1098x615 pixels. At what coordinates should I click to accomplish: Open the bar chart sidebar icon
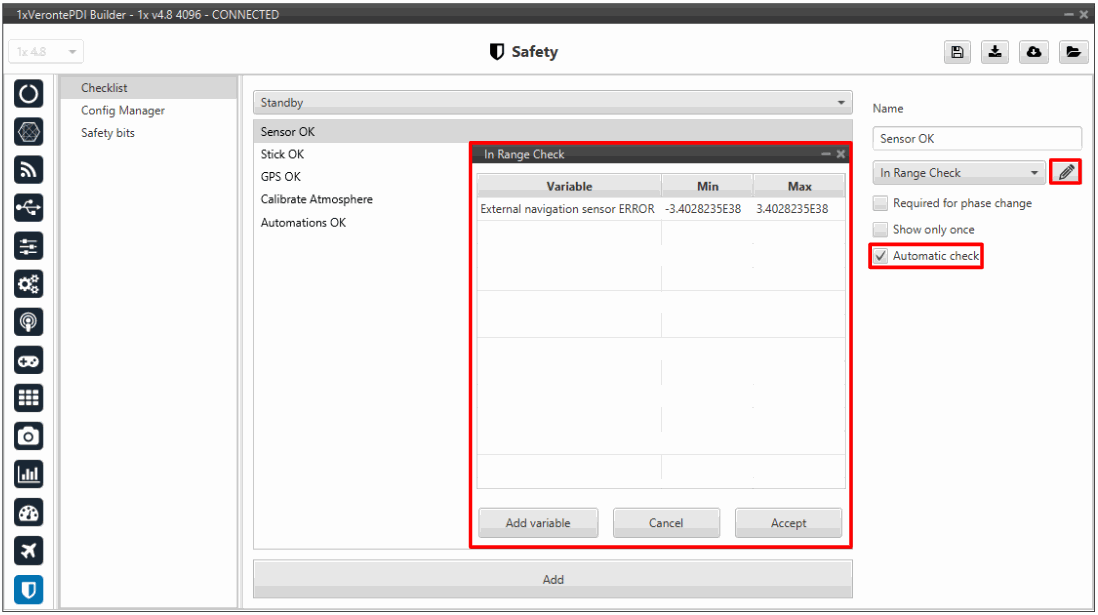click(x=29, y=474)
